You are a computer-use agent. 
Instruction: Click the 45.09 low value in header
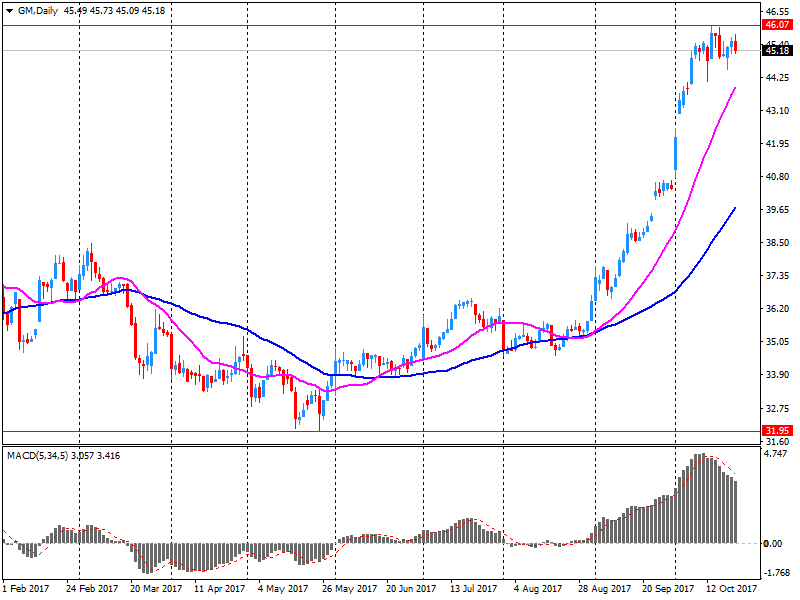[x=127, y=11]
